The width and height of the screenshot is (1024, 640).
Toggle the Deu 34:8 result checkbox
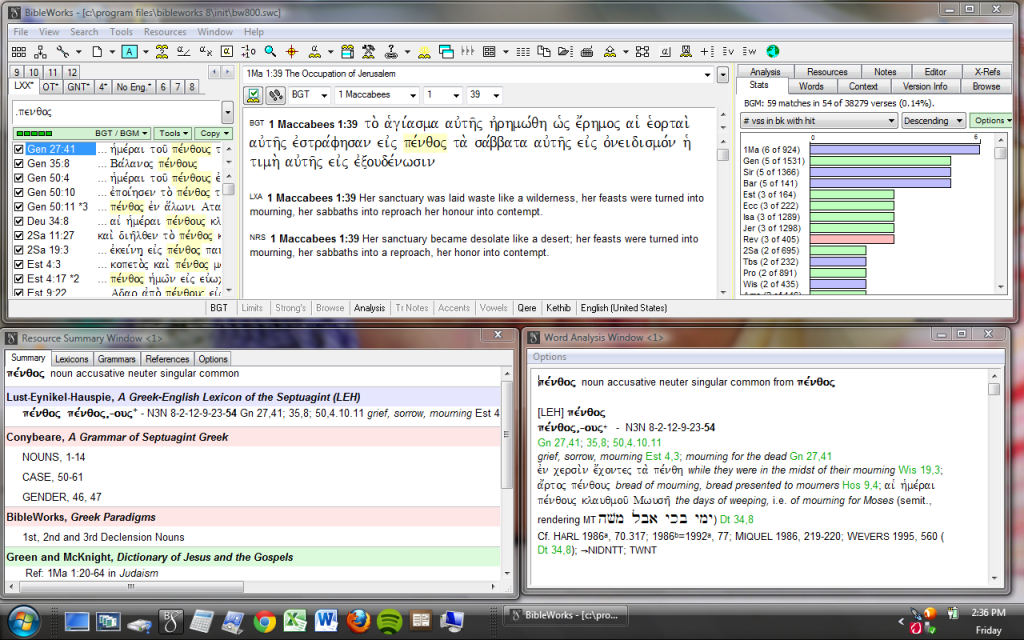tap(19, 221)
